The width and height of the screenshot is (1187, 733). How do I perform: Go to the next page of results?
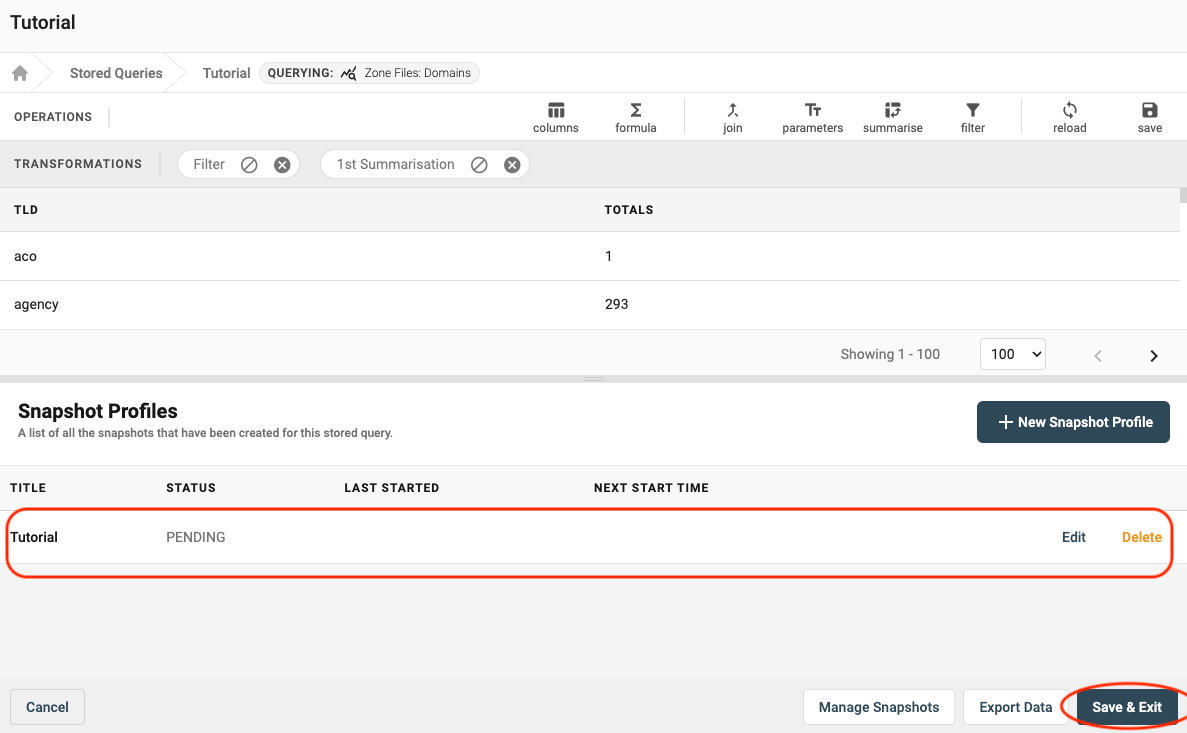coord(1154,356)
